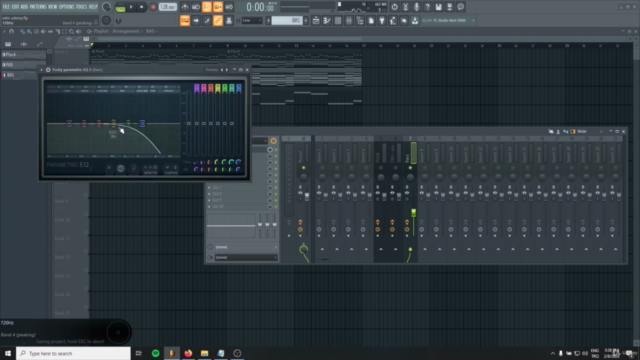Click the content library download icon
Screen dimensions: 640x360
tap(415, 20)
